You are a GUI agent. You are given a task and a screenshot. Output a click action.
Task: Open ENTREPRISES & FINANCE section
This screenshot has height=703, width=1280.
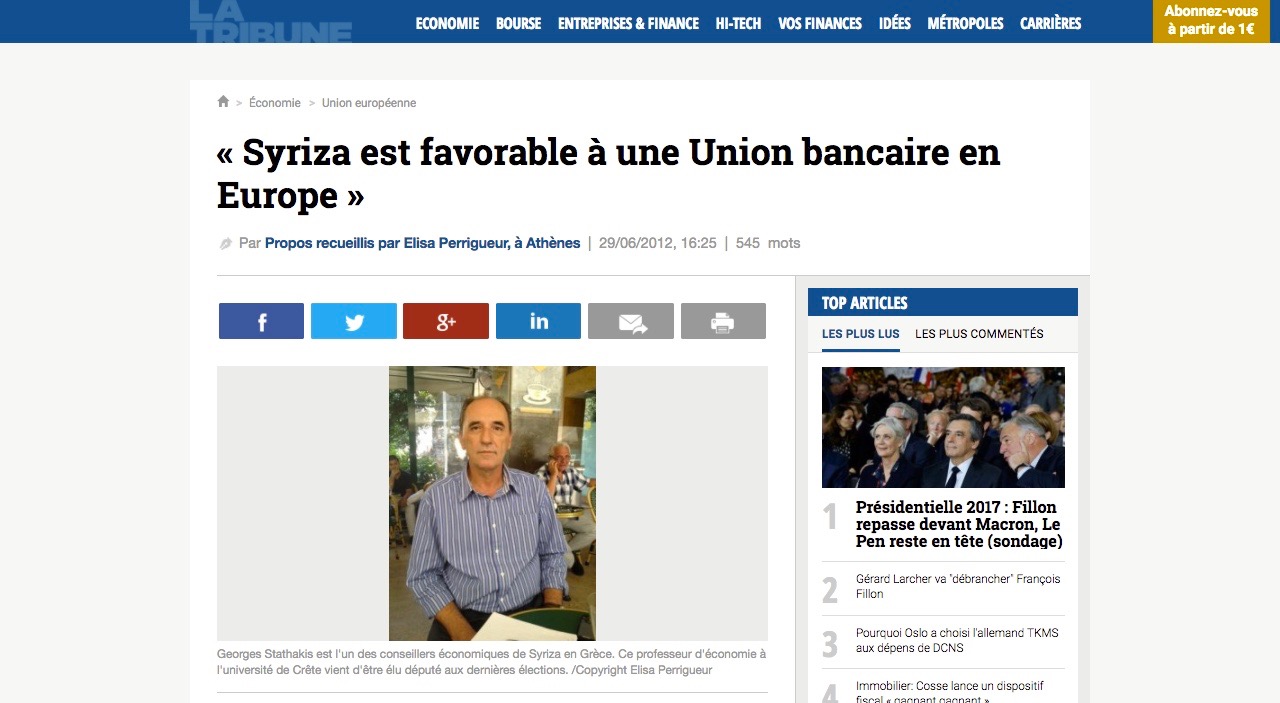pos(628,23)
